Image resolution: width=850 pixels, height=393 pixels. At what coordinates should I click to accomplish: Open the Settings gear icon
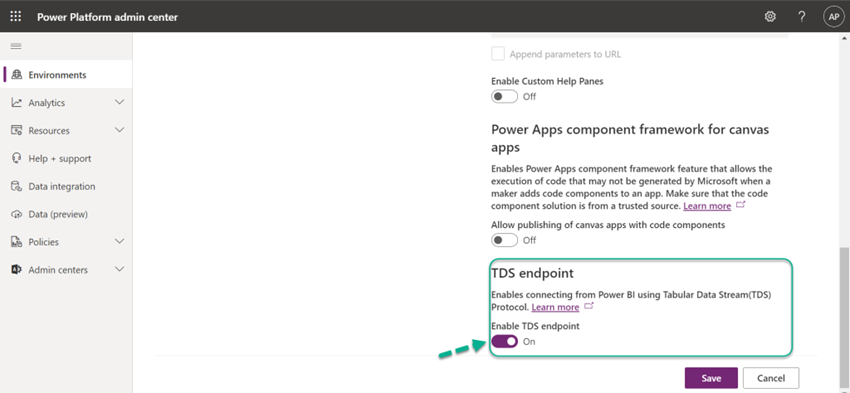coord(770,16)
